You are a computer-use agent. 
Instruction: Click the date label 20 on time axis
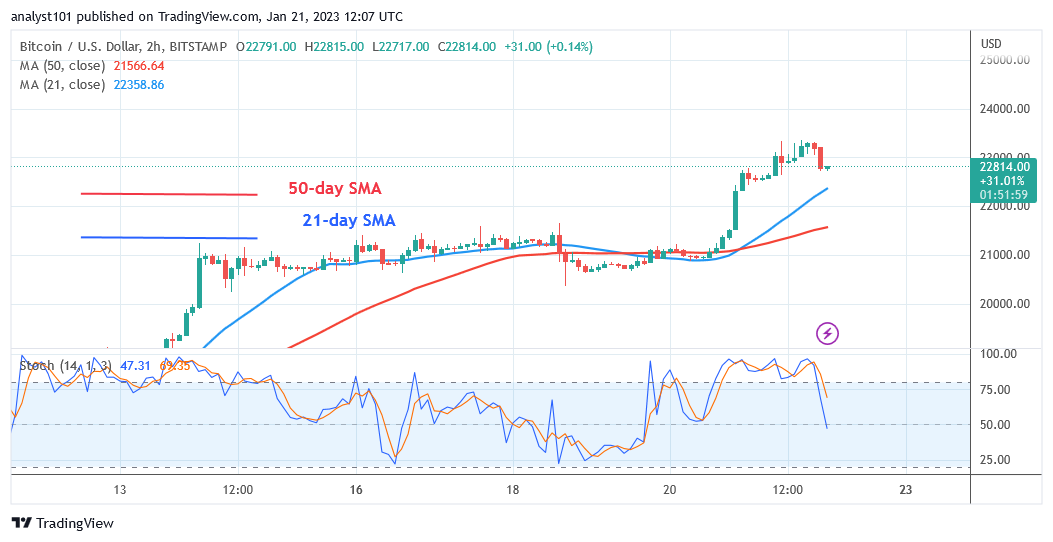point(670,490)
